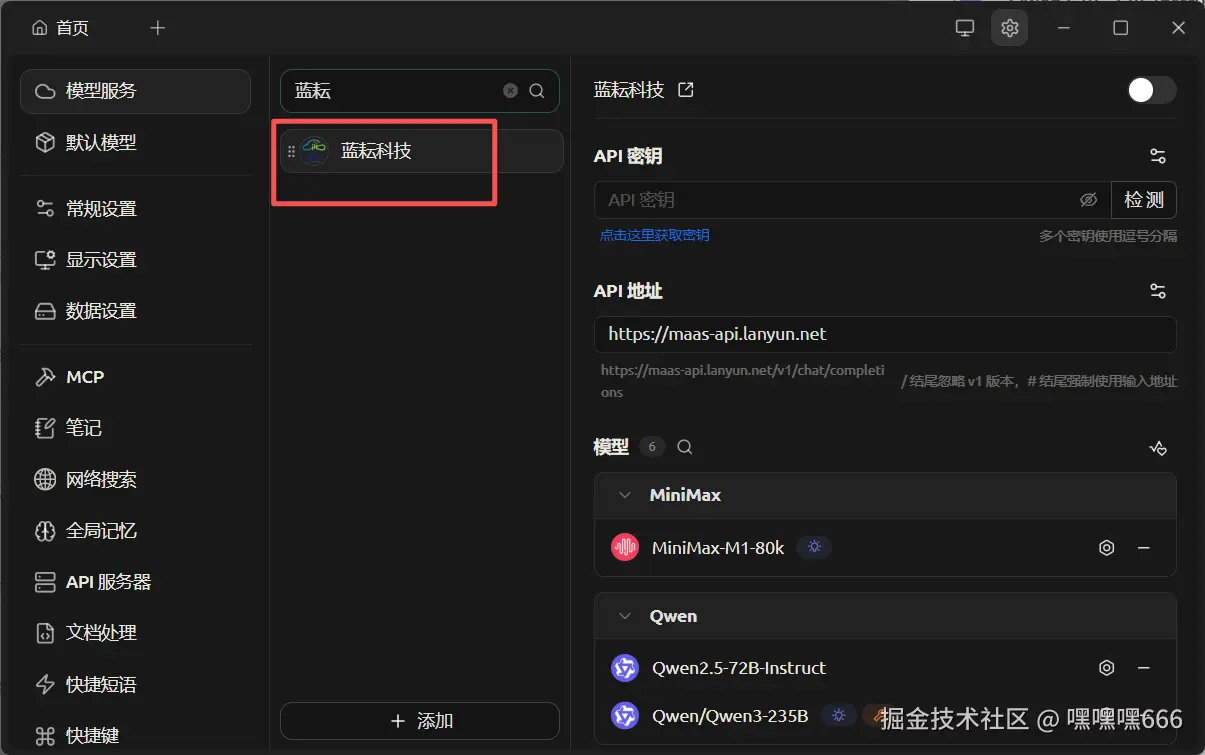This screenshot has height=755, width=1205.
Task: Click the monitor icon in the title bar
Action: (964, 27)
